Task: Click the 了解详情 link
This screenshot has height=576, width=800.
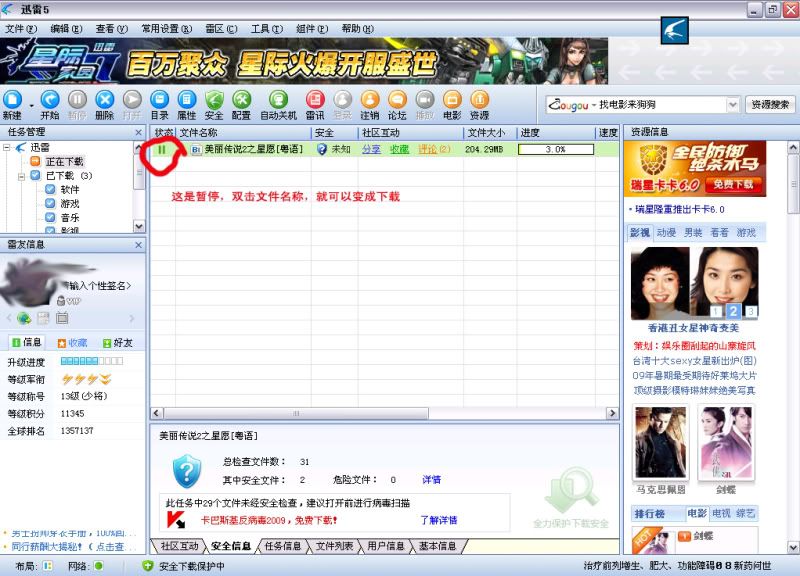Action: point(438,520)
